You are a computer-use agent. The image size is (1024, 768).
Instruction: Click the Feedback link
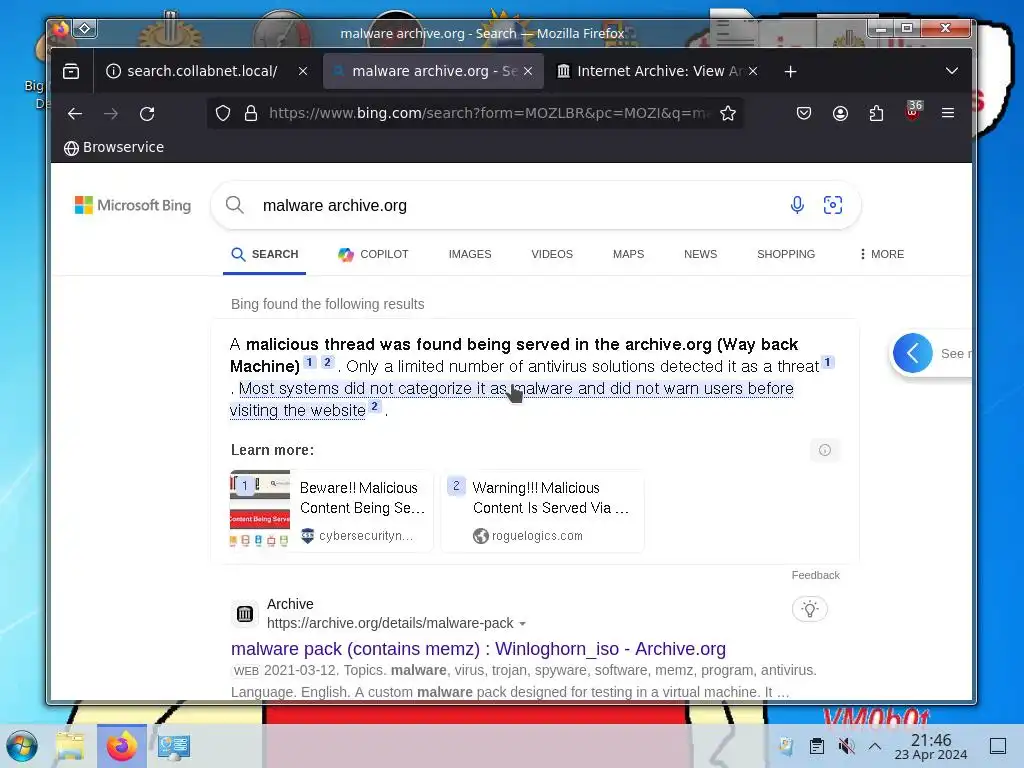(816, 575)
